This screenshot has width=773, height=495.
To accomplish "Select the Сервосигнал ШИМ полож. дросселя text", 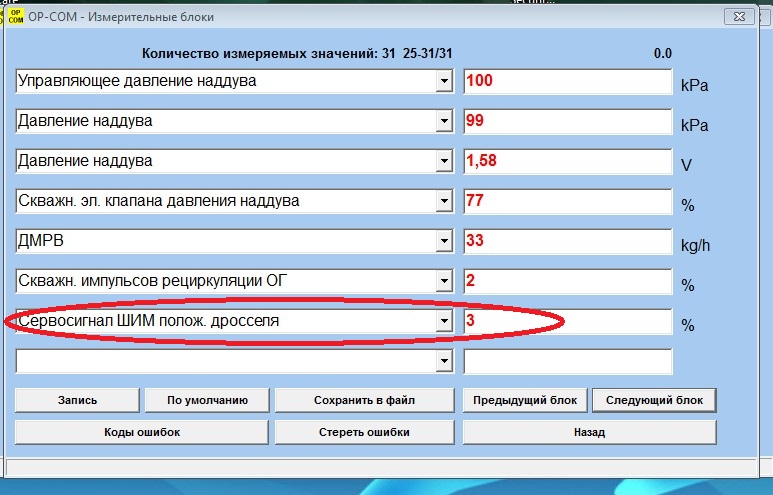I will (149, 321).
